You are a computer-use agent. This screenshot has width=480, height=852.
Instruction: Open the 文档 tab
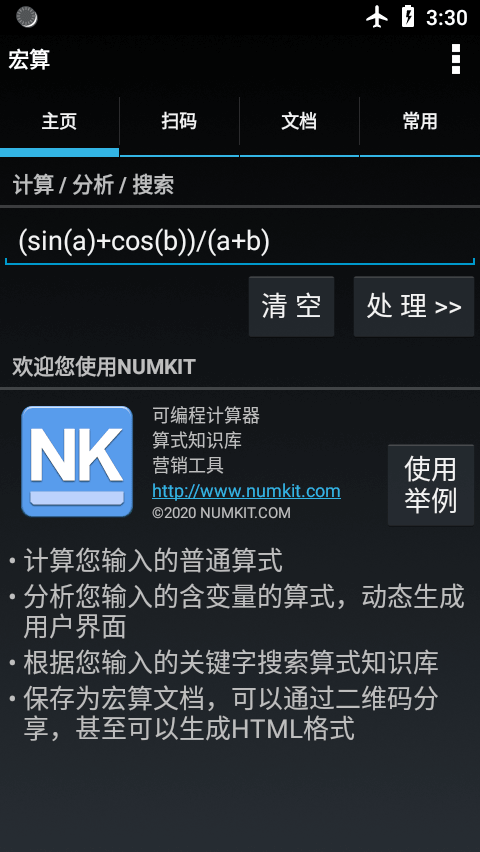tap(299, 122)
